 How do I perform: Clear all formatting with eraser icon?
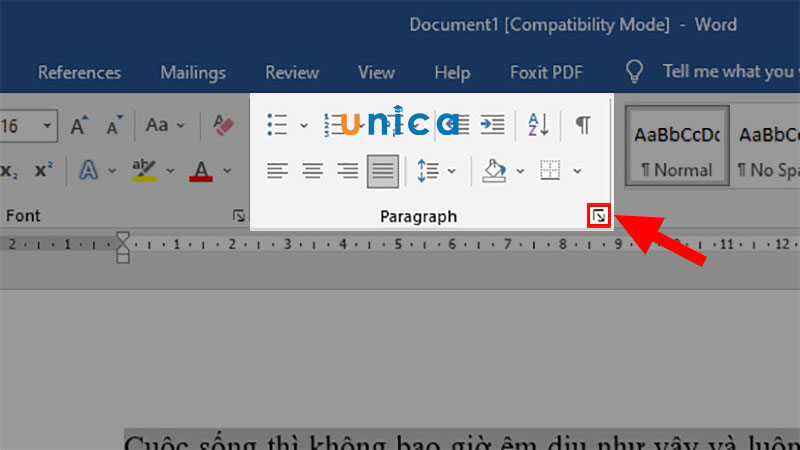[223, 125]
